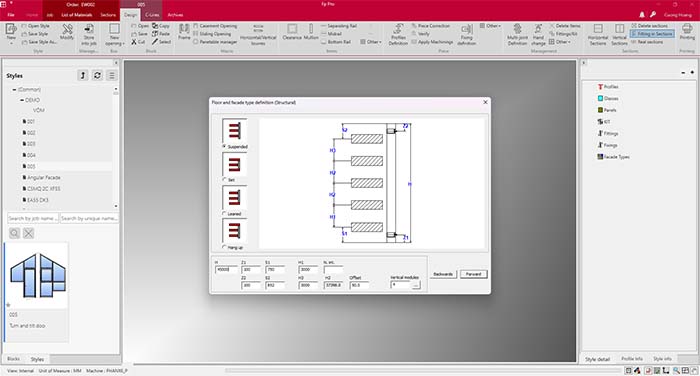Select the Leaned radio option
The width and height of the screenshot is (700, 376).
pos(224,214)
